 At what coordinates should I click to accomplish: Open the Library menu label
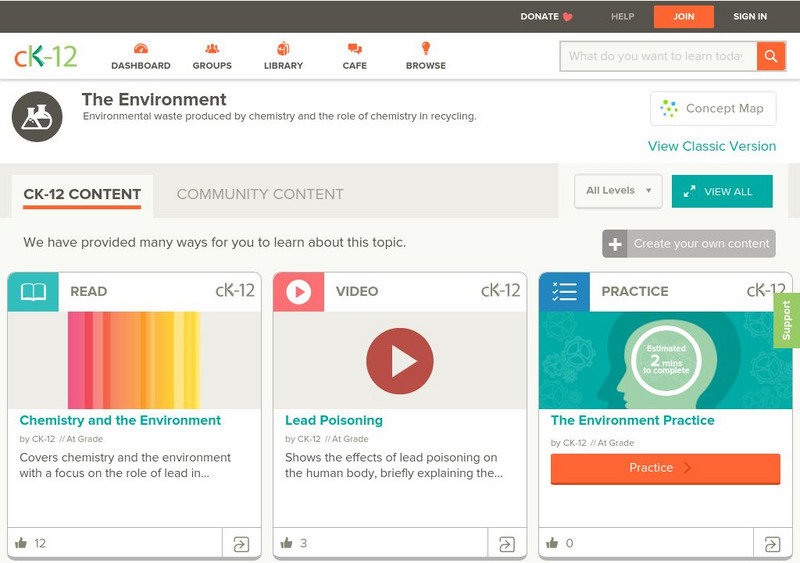point(283,66)
